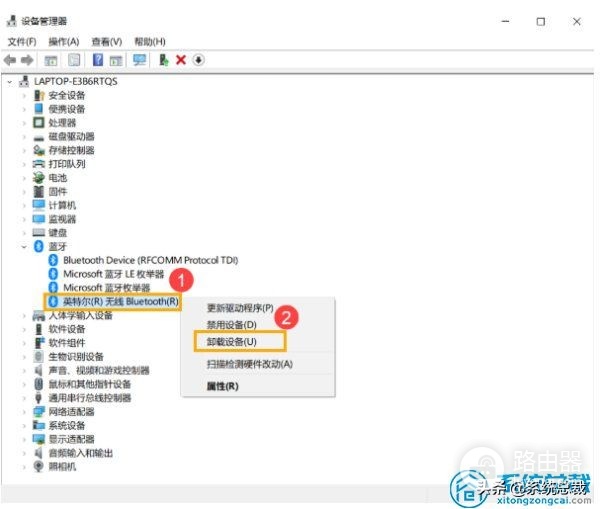Expand the 声音、视频和游戏控制器 category
Image resolution: width=600 pixels, height=509 pixels.
24,370
